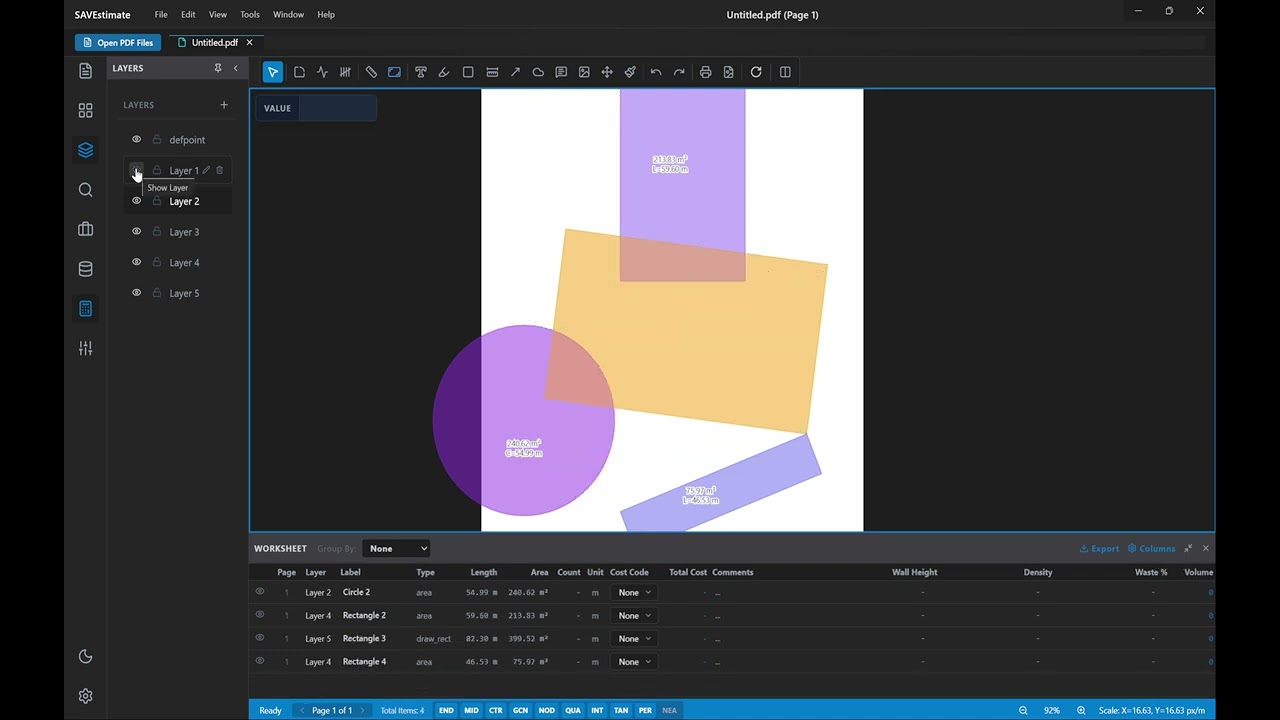Open the database sidebar icon

click(x=85, y=269)
